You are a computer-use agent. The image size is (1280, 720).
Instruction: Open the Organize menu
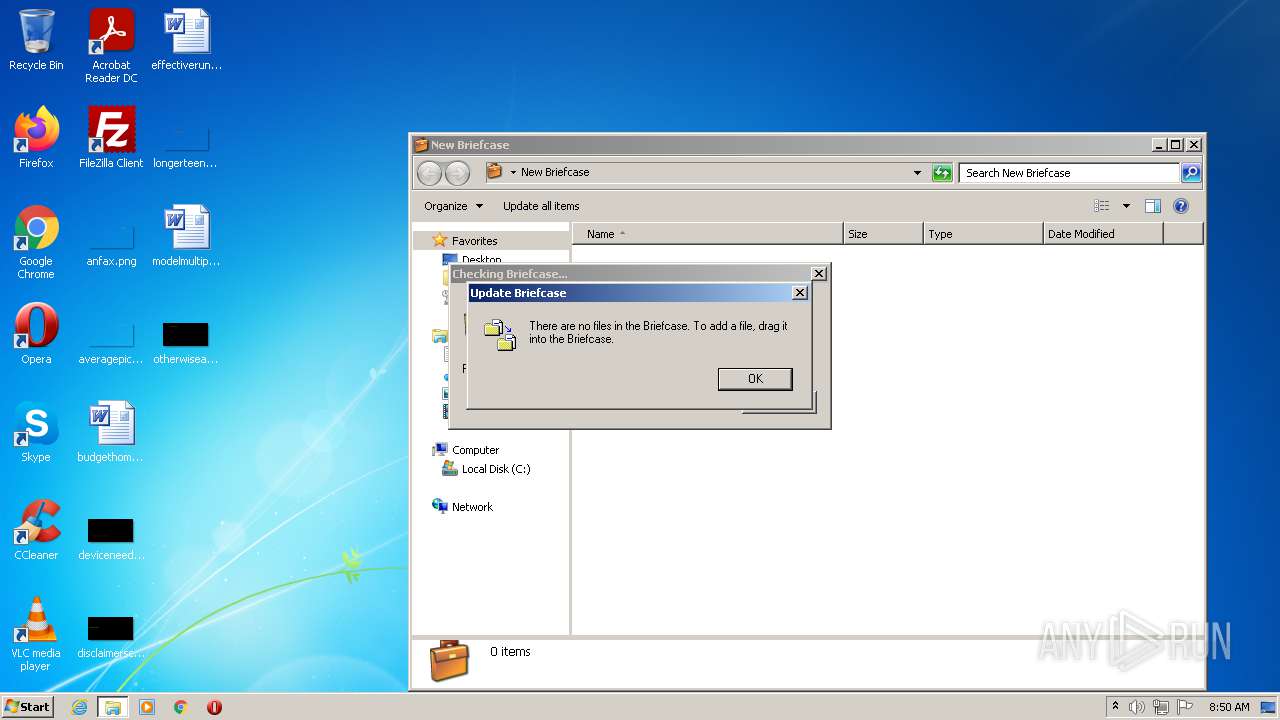(x=453, y=206)
